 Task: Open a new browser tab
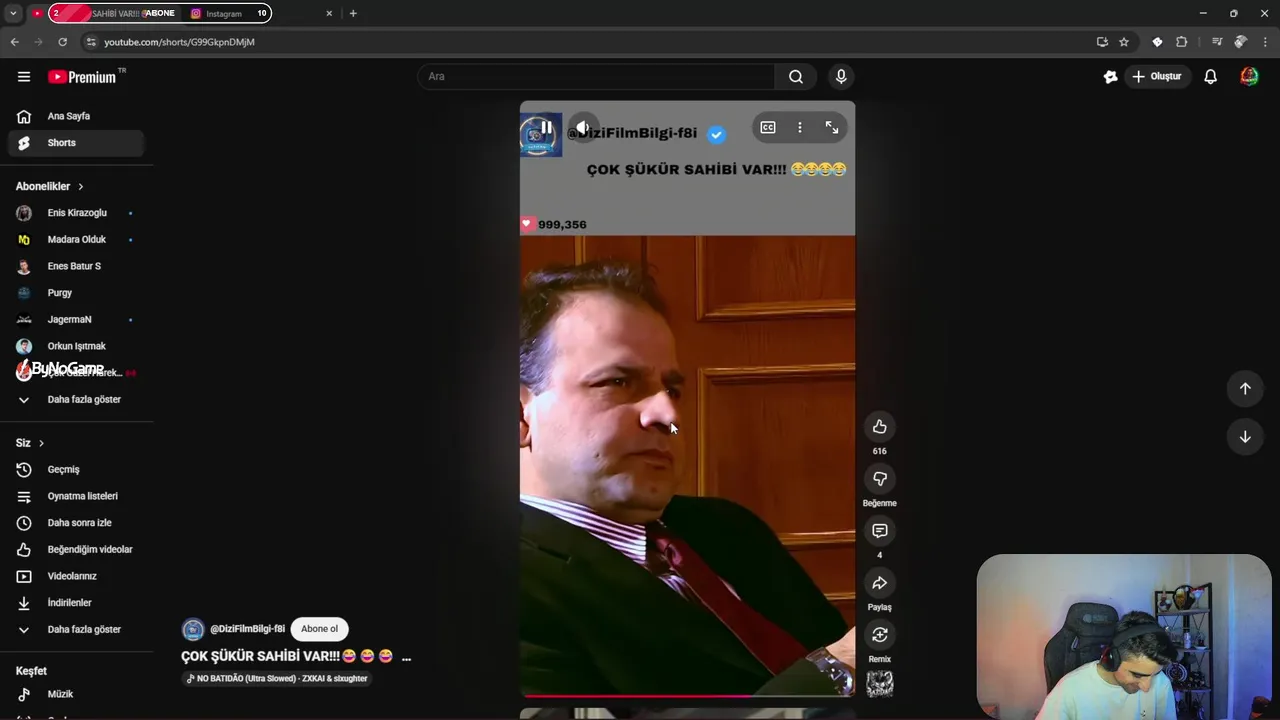coord(353,13)
